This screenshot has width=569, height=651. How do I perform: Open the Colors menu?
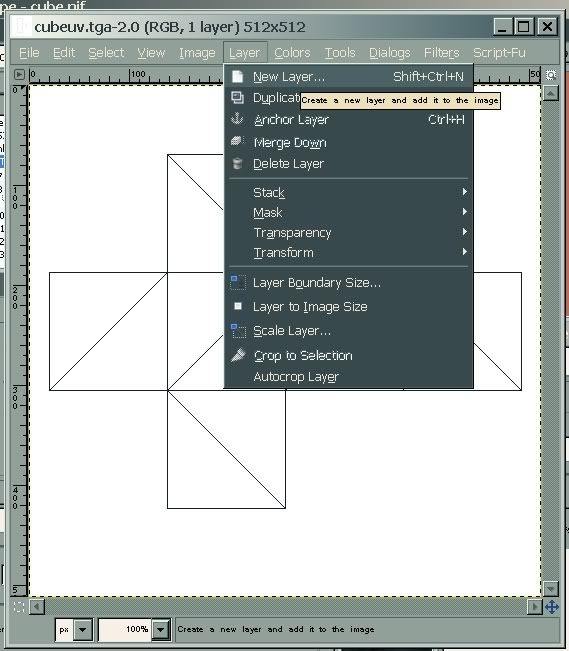(292, 53)
